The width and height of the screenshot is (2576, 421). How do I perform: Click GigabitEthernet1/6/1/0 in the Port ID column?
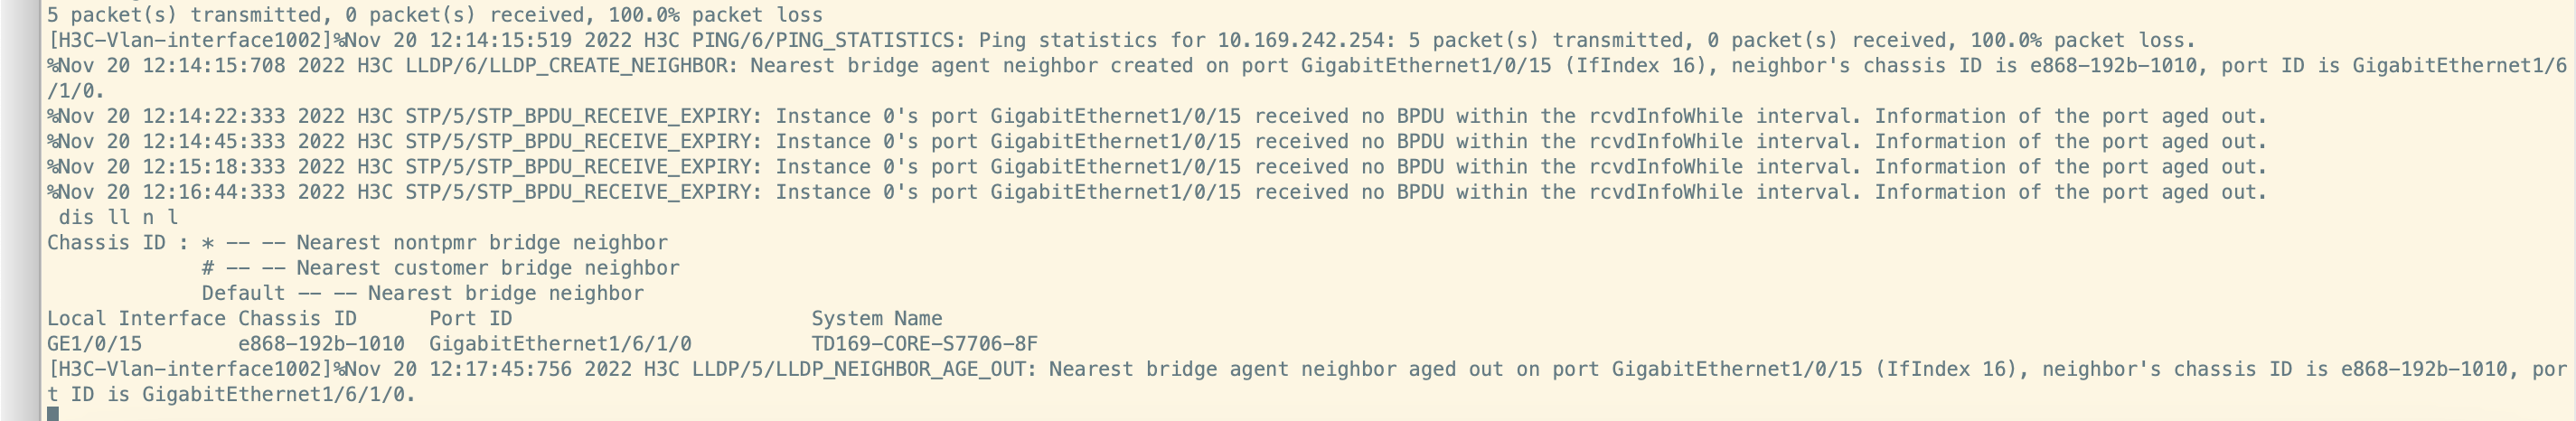560,344
